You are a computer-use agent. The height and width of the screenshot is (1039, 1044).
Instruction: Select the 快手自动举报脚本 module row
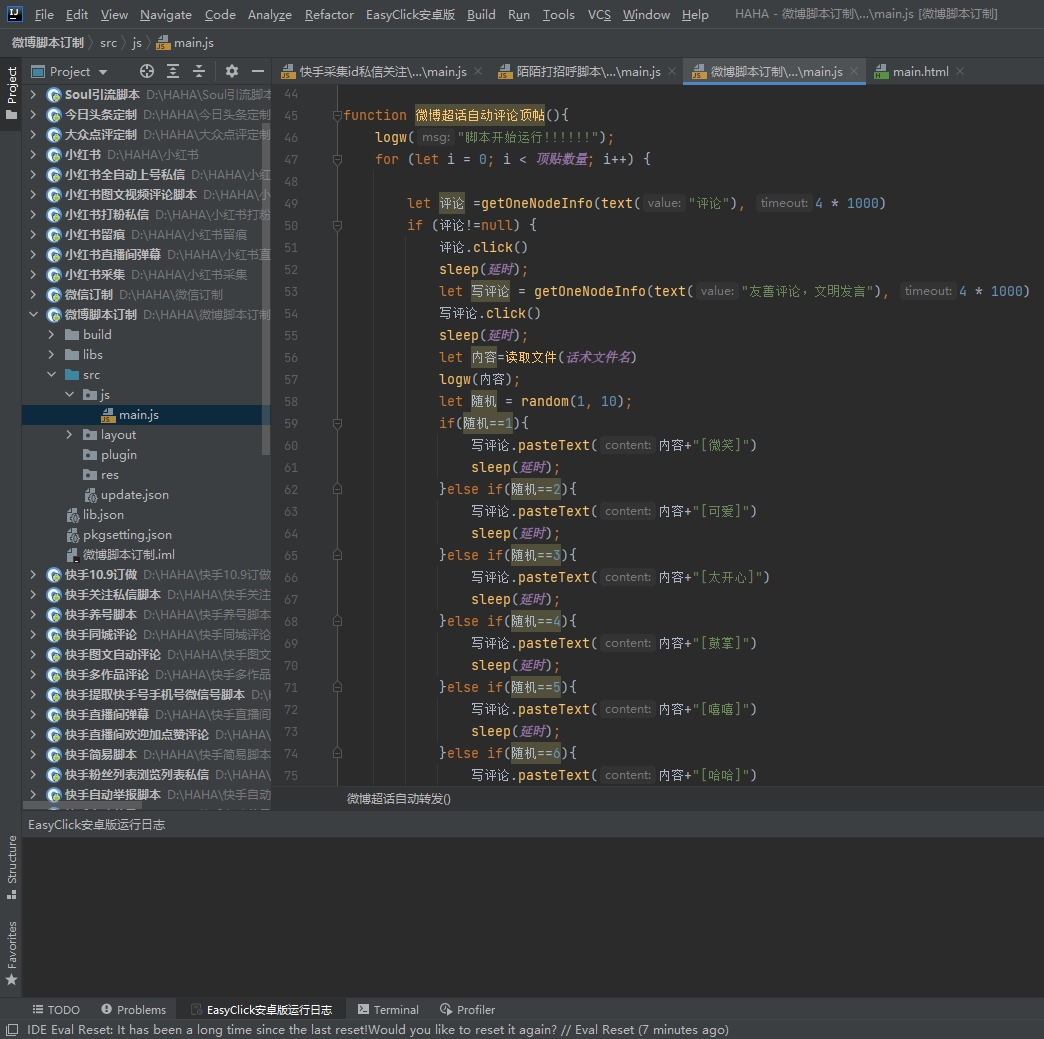[146, 795]
